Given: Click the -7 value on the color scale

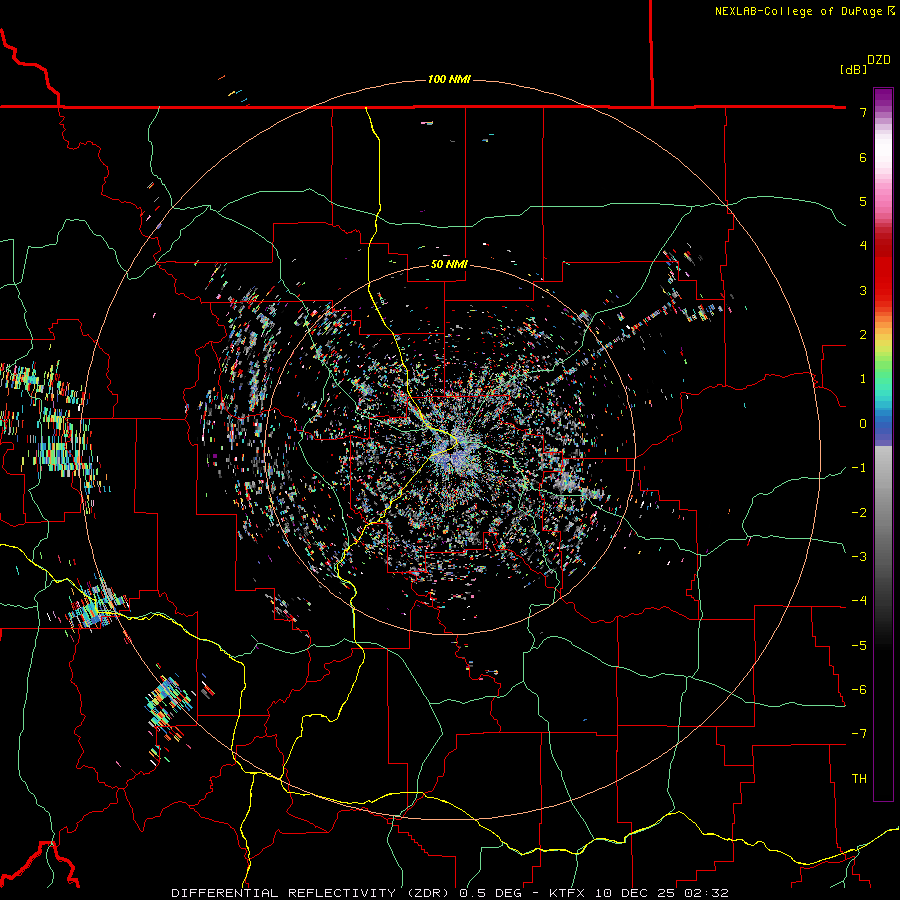Looking at the screenshot, I should point(859,734).
